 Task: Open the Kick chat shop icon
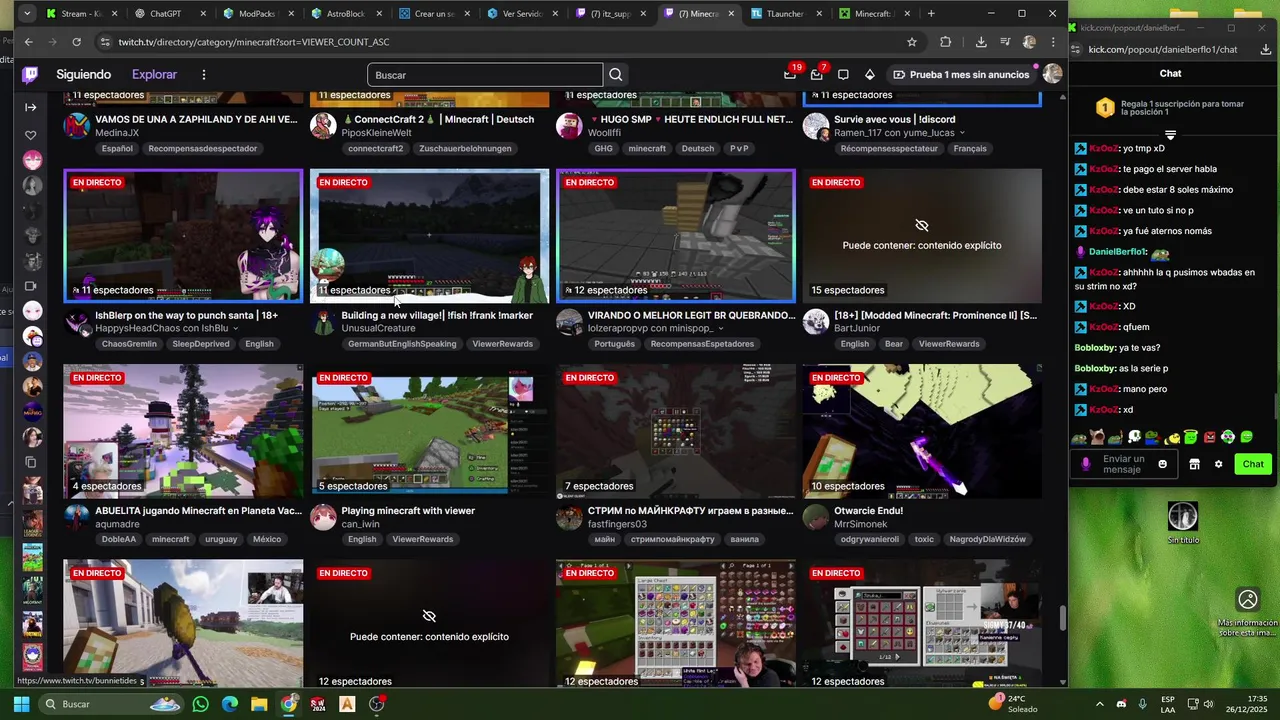(1194, 464)
